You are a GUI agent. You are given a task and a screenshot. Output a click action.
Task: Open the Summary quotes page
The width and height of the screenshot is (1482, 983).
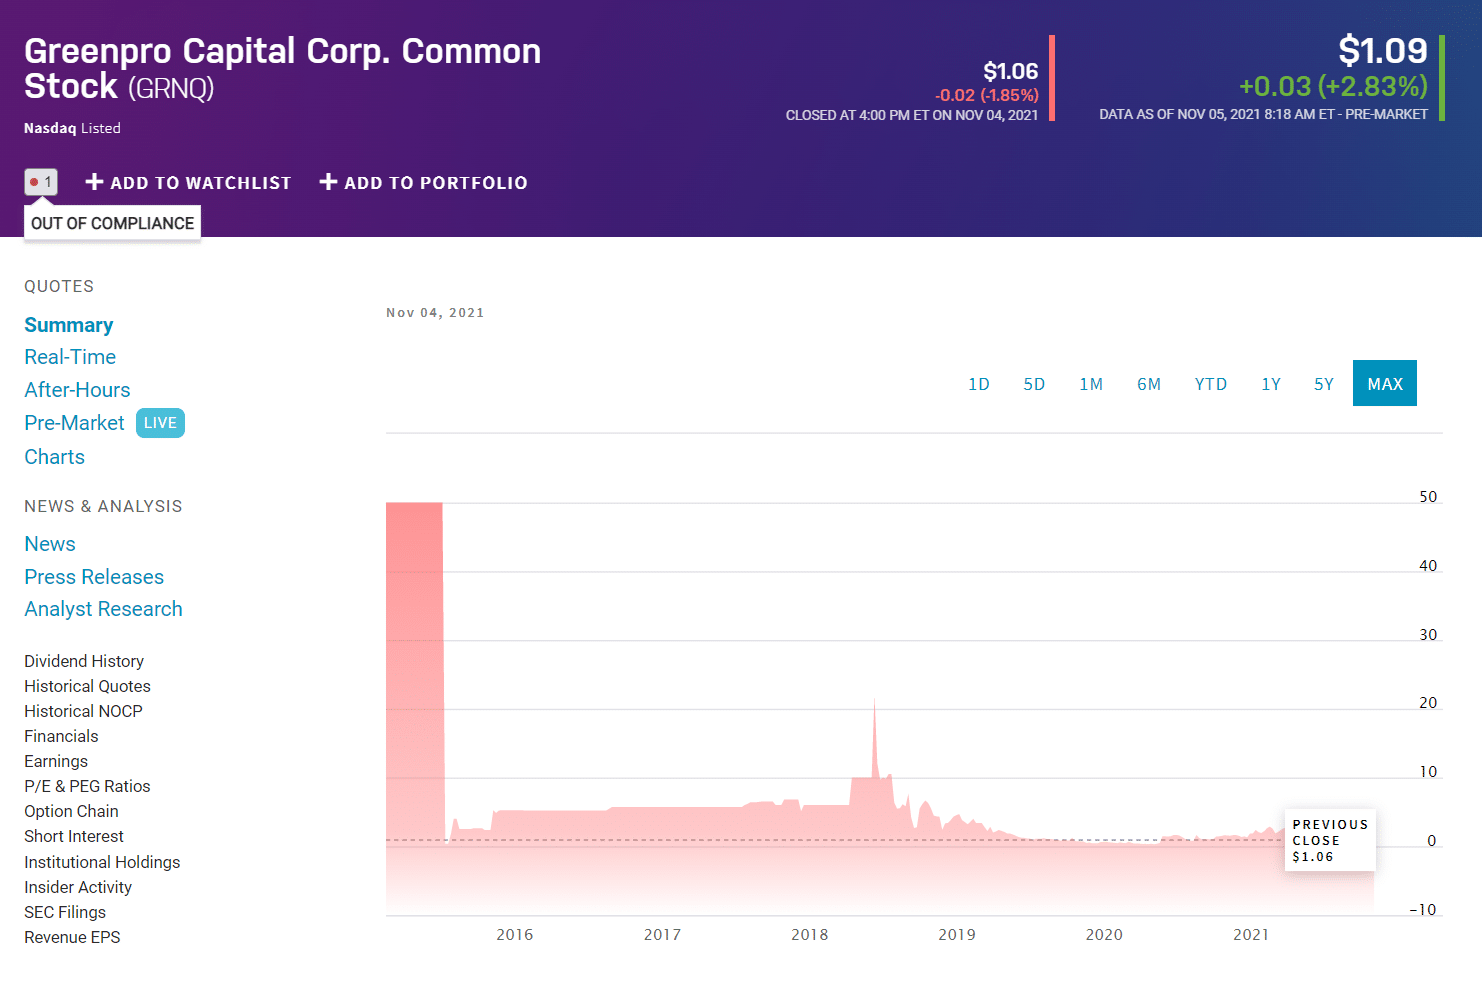(x=68, y=325)
